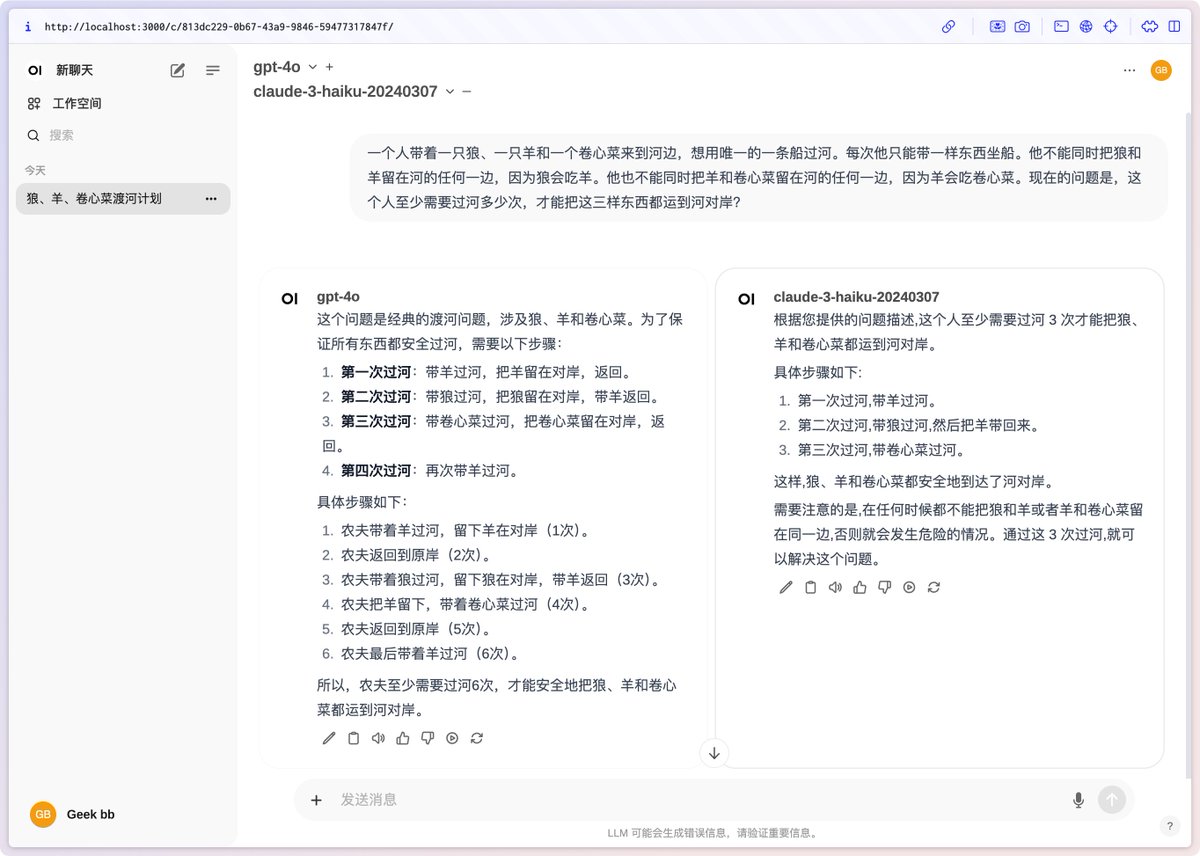Viewport: 1200px width, 856px height.
Task: Give a thumbs up to the gpt-4o answer
Action: 402,738
